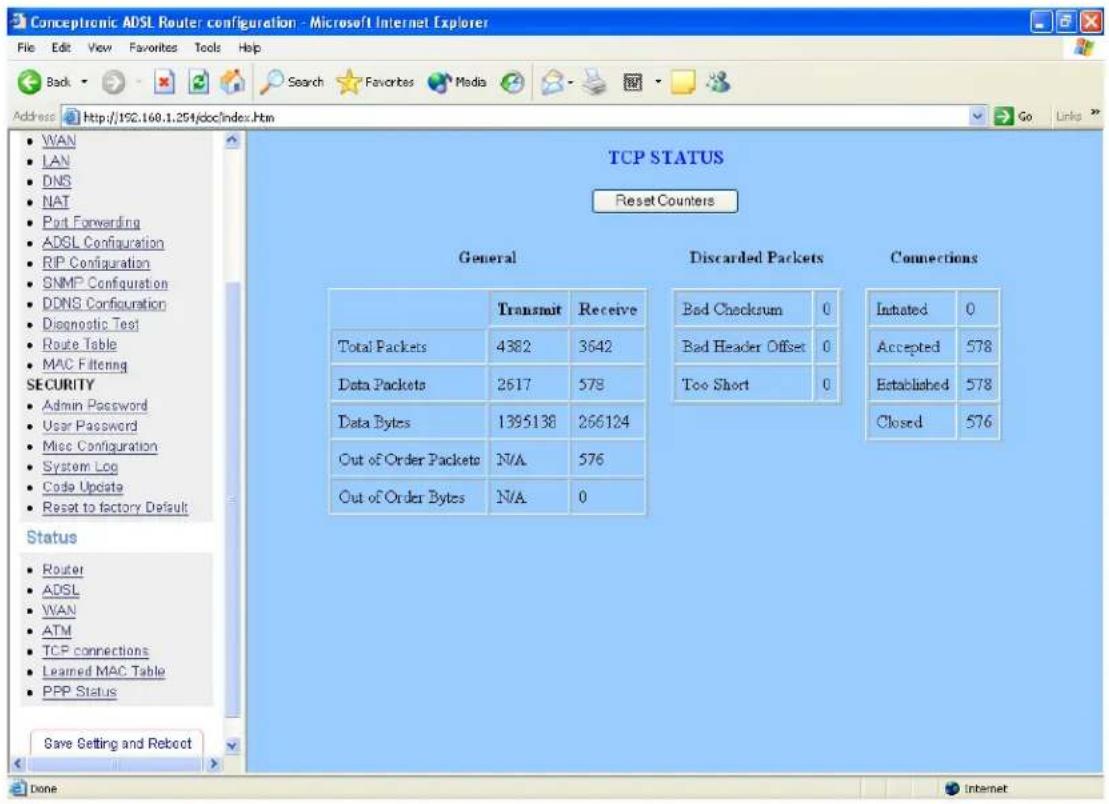1109x804 pixels.
Task: Stop page loading with the red X
Action: coord(164,83)
